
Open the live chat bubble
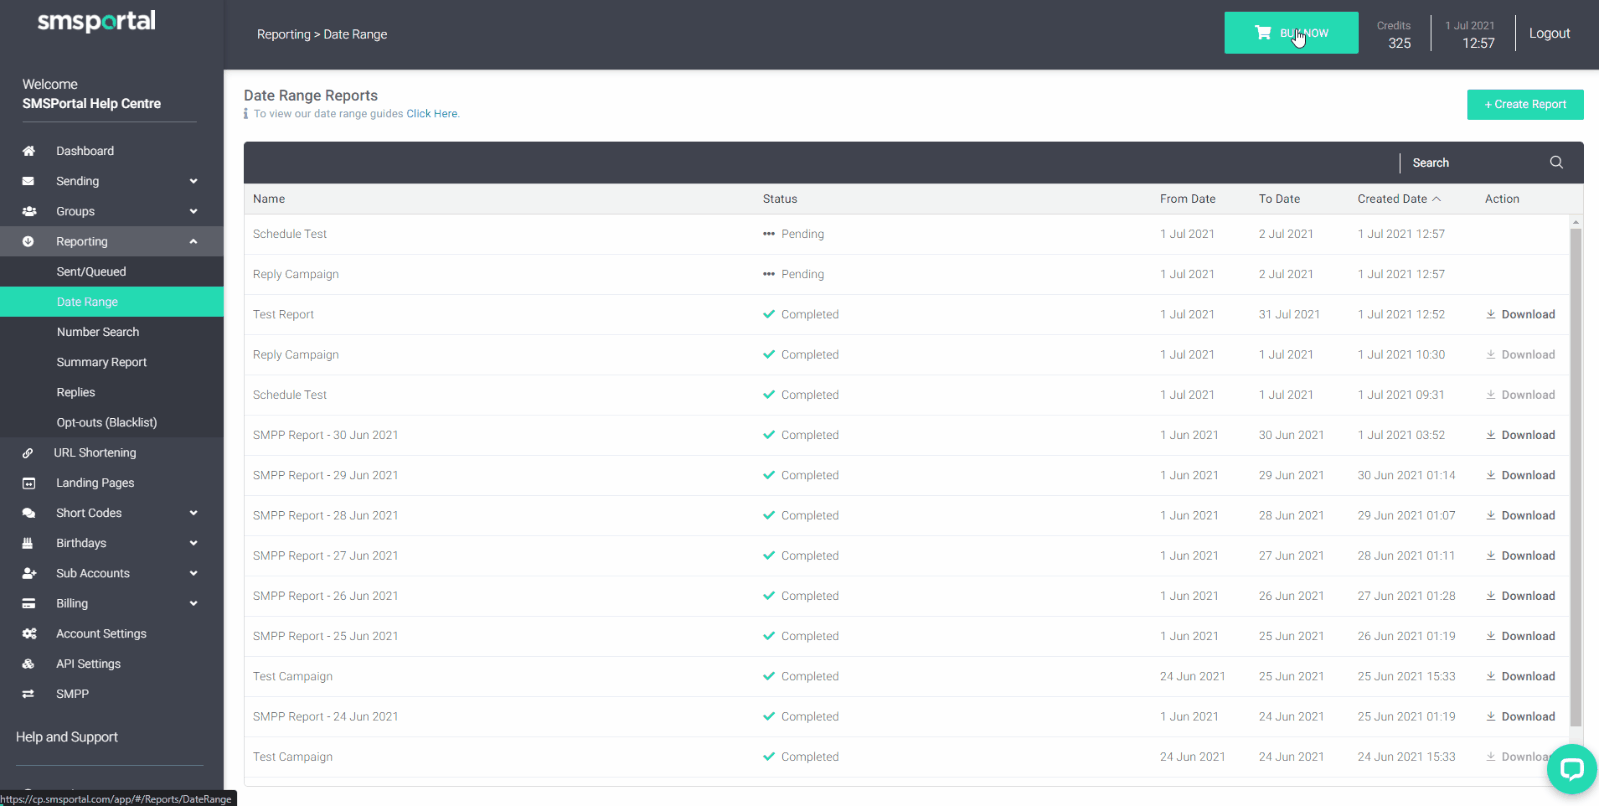pyautogui.click(x=1572, y=769)
